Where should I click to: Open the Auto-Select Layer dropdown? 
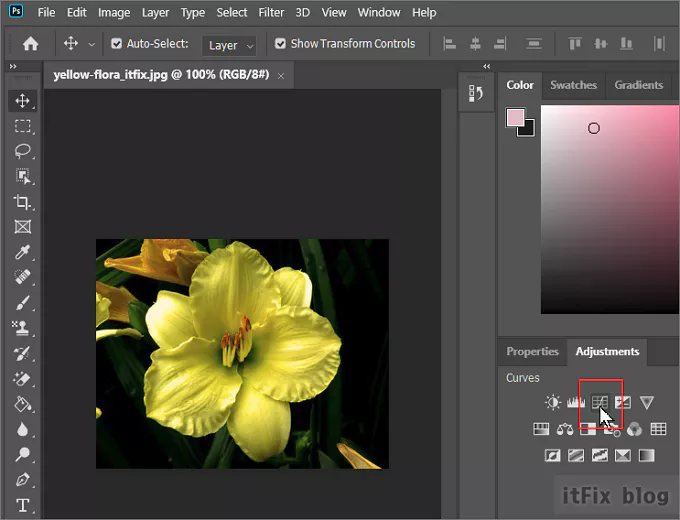pos(230,45)
